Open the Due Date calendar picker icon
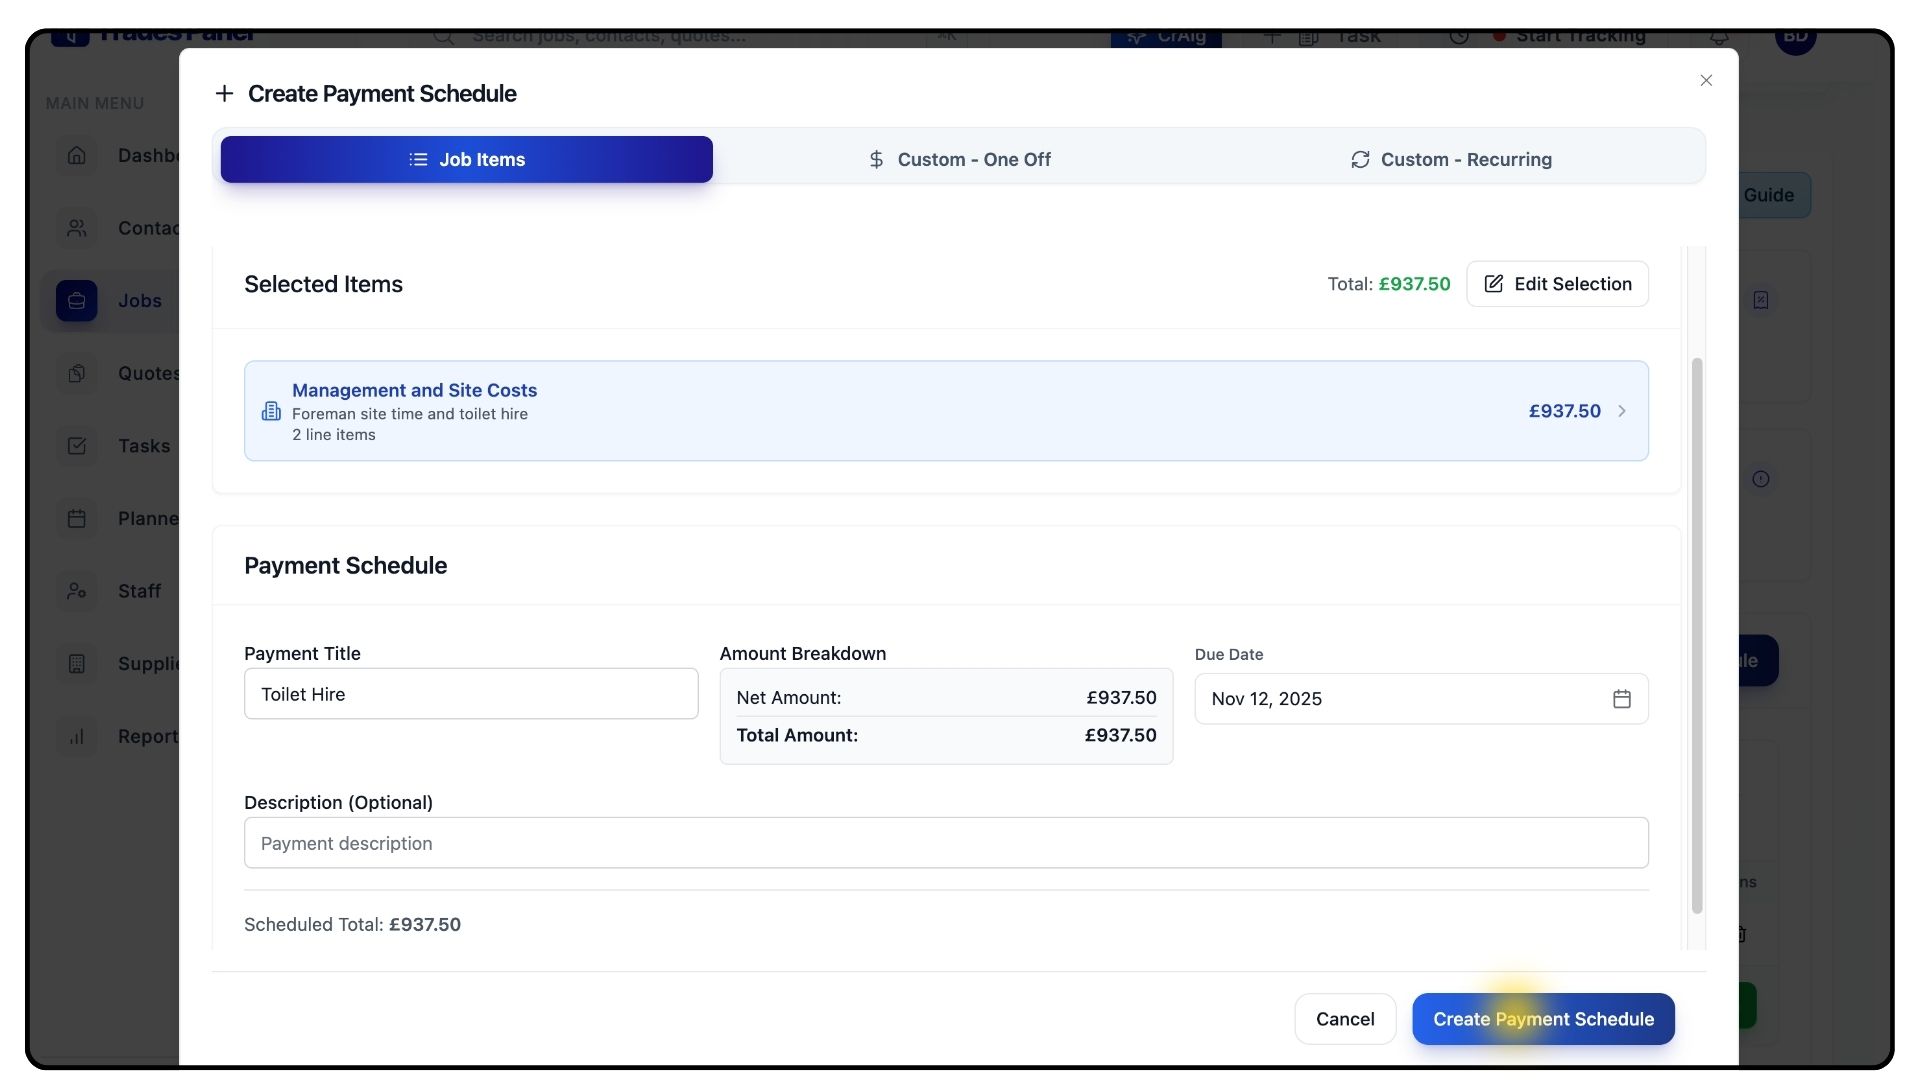 (1621, 699)
